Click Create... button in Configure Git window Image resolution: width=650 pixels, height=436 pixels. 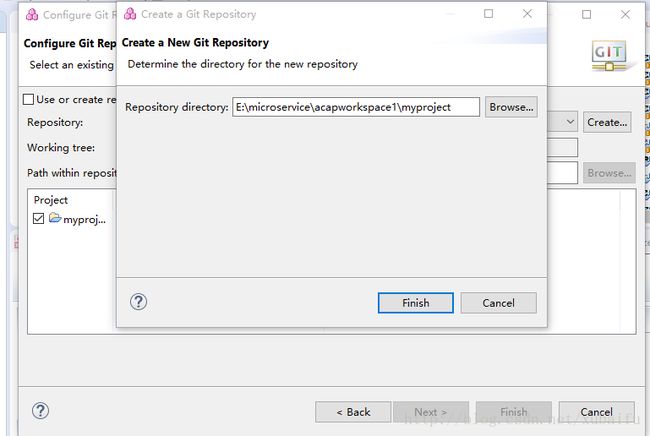[x=607, y=122]
